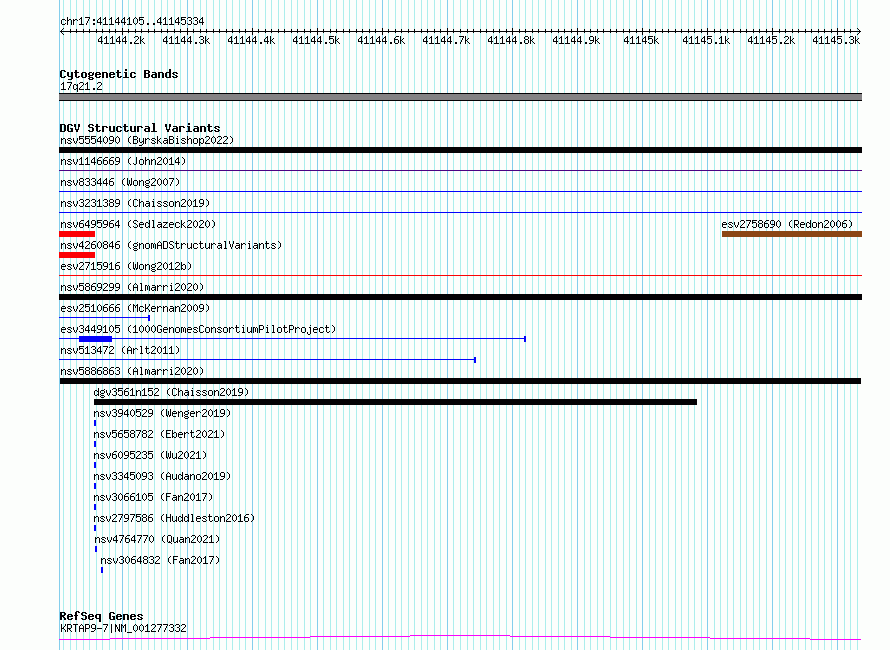Select nsv5886863 (Almarri2020) label
The height and width of the screenshot is (650, 890).
pyautogui.click(x=132, y=371)
